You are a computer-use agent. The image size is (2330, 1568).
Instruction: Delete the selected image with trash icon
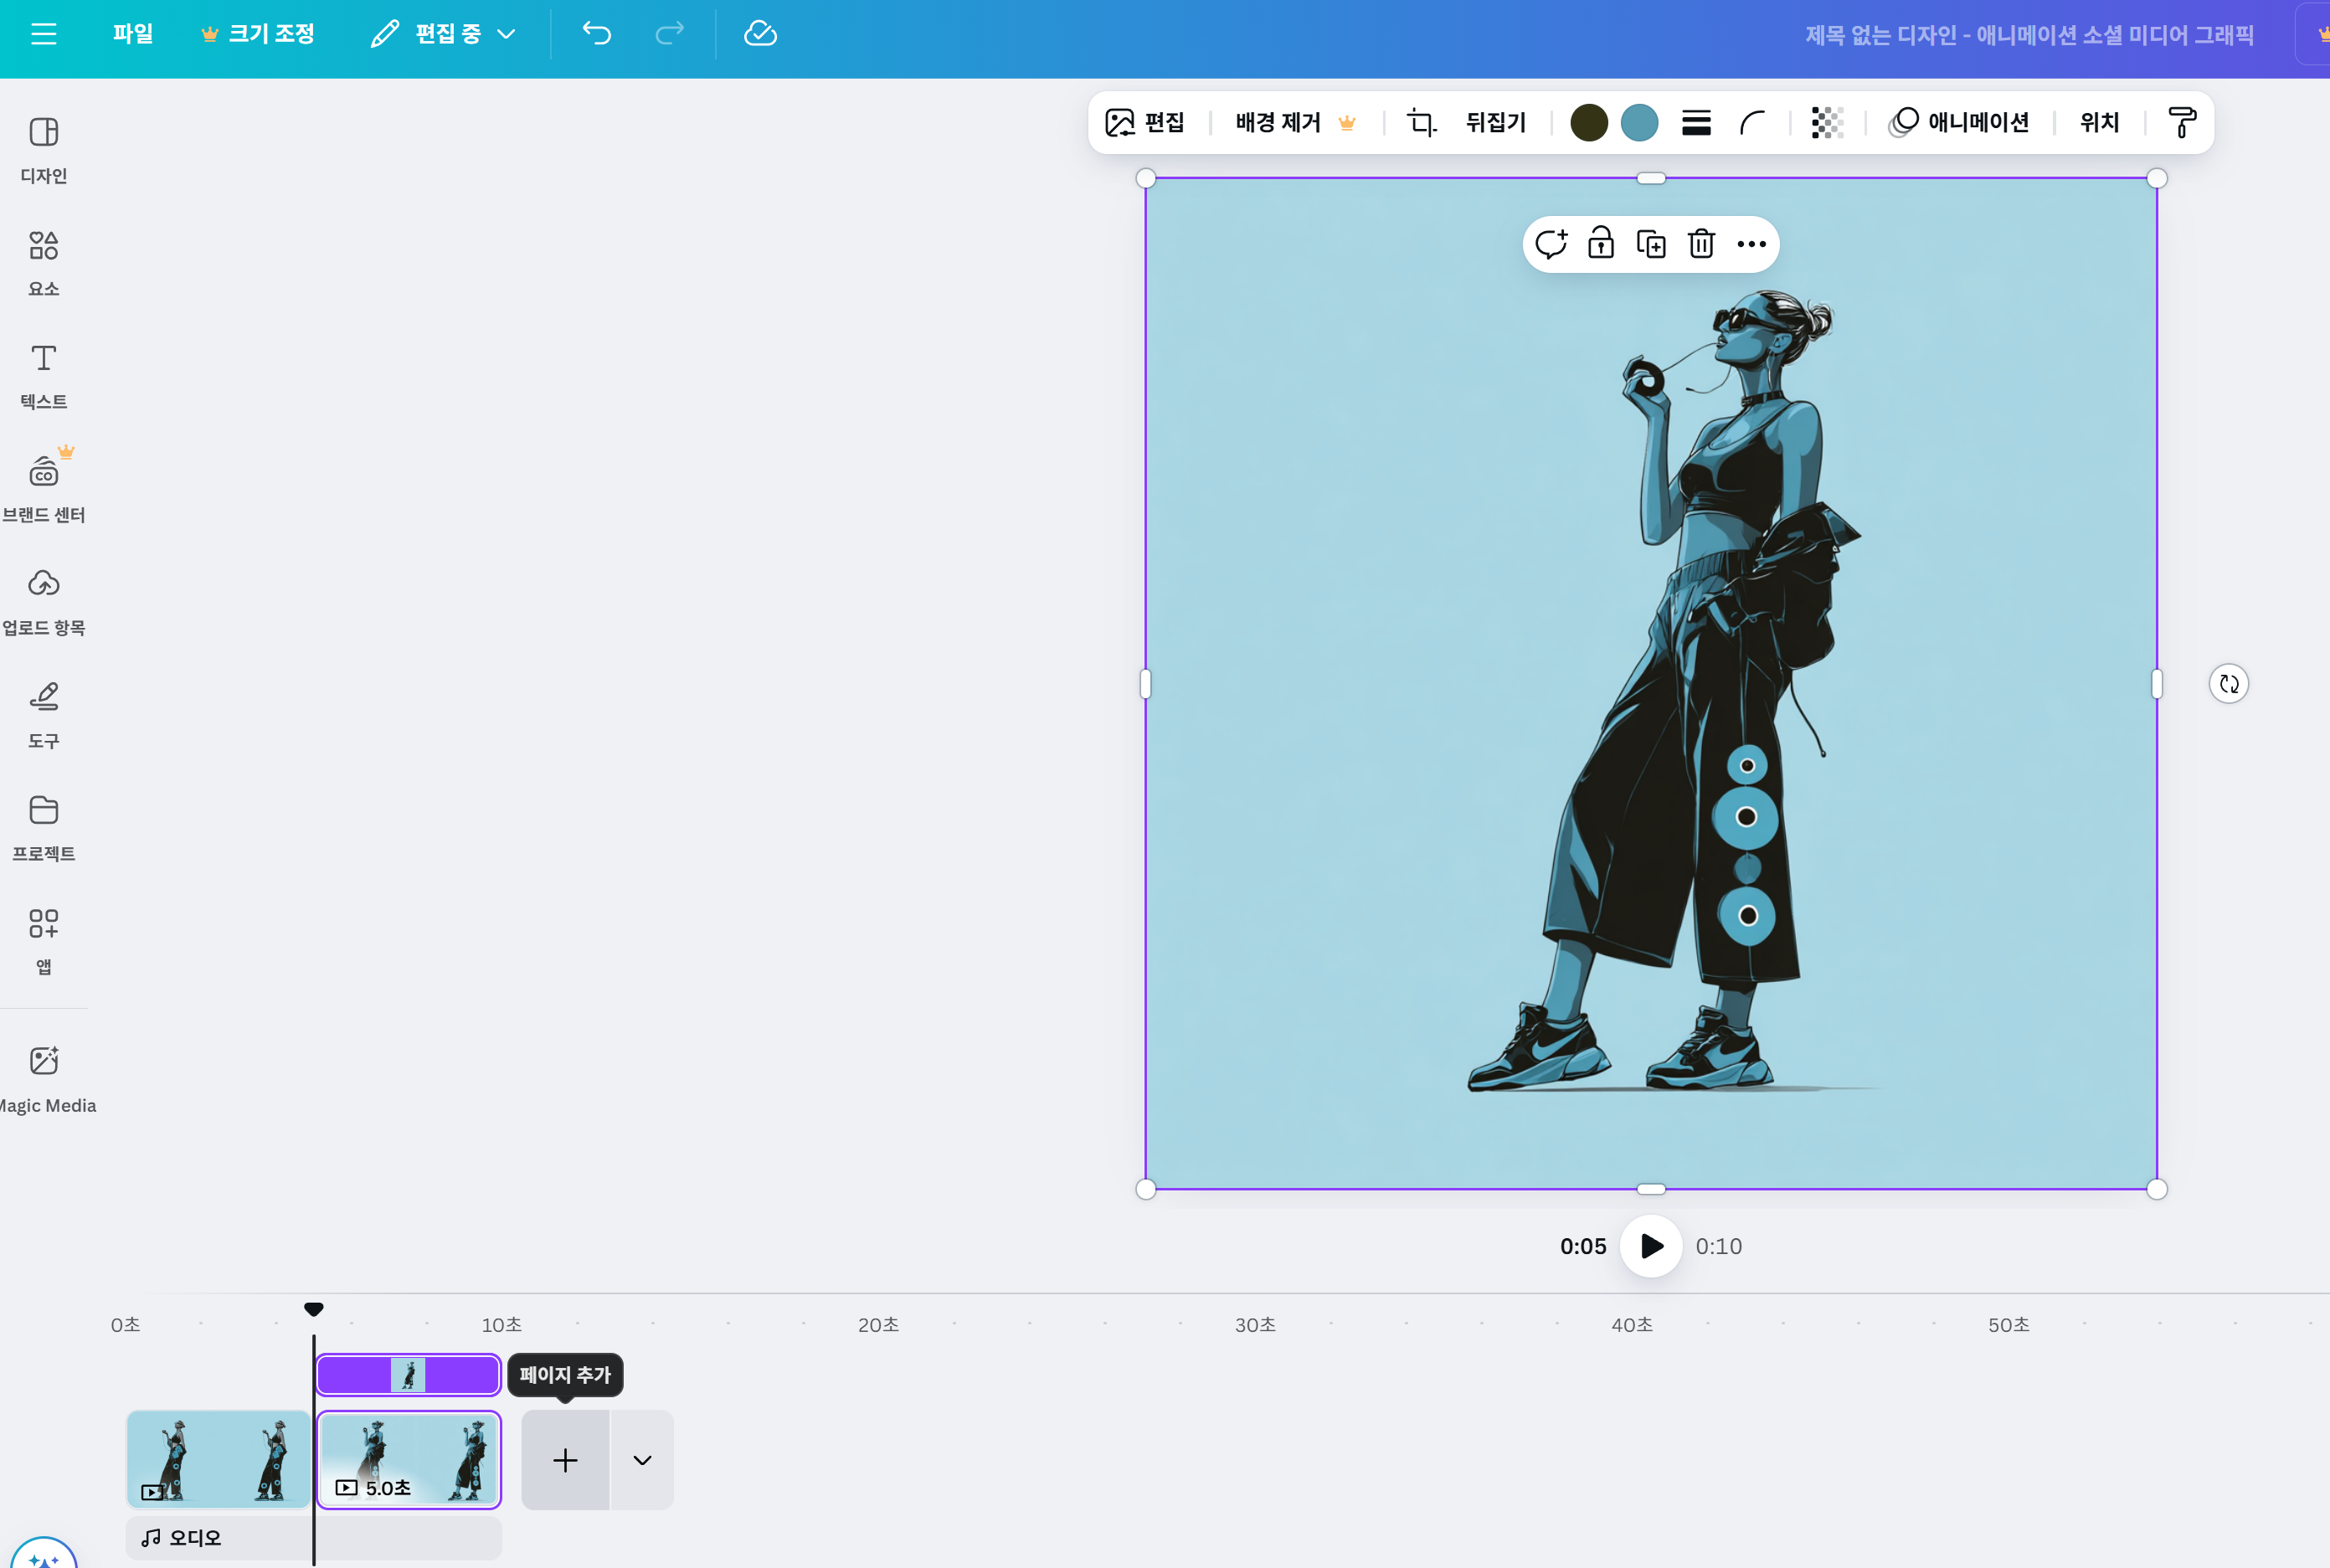[x=1701, y=244]
